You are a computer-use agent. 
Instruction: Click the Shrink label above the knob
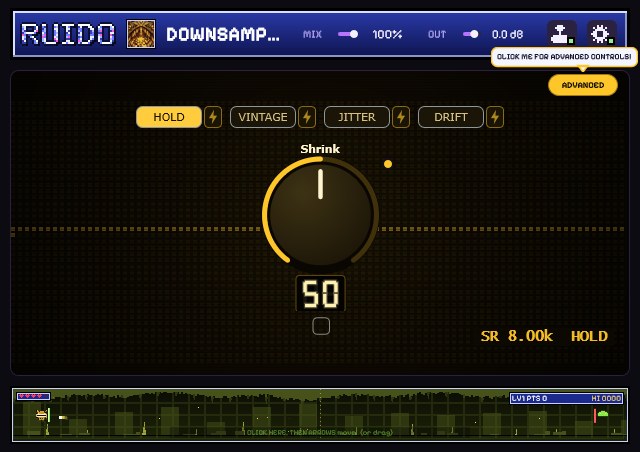(x=320, y=149)
